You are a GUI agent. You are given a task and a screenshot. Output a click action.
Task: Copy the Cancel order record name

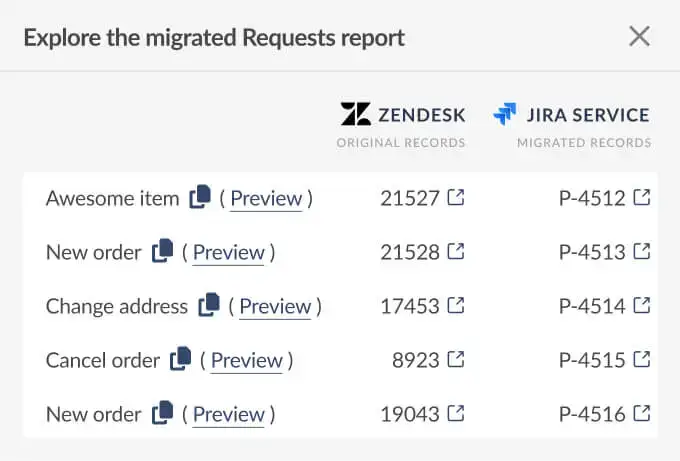coord(181,359)
